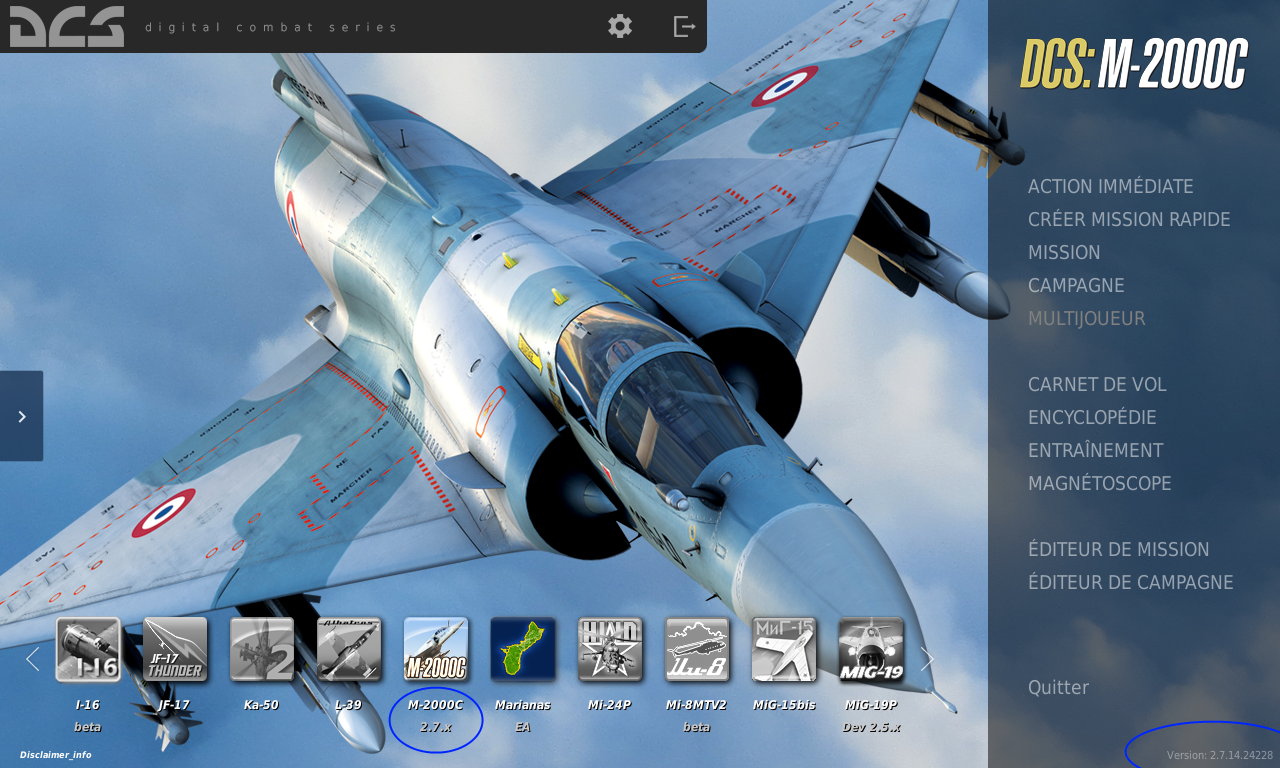Click the "Mi-8MTV2 beta" module label
Viewport: 1280px width, 768px height.
click(697, 716)
